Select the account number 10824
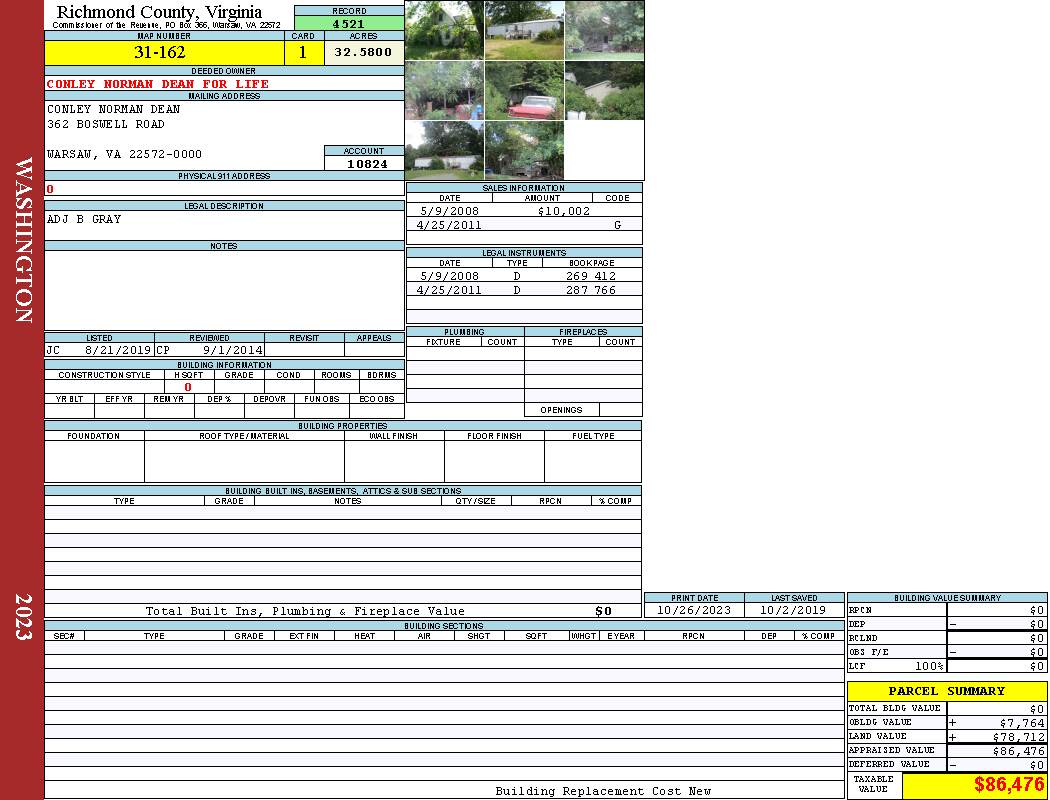 pos(364,163)
